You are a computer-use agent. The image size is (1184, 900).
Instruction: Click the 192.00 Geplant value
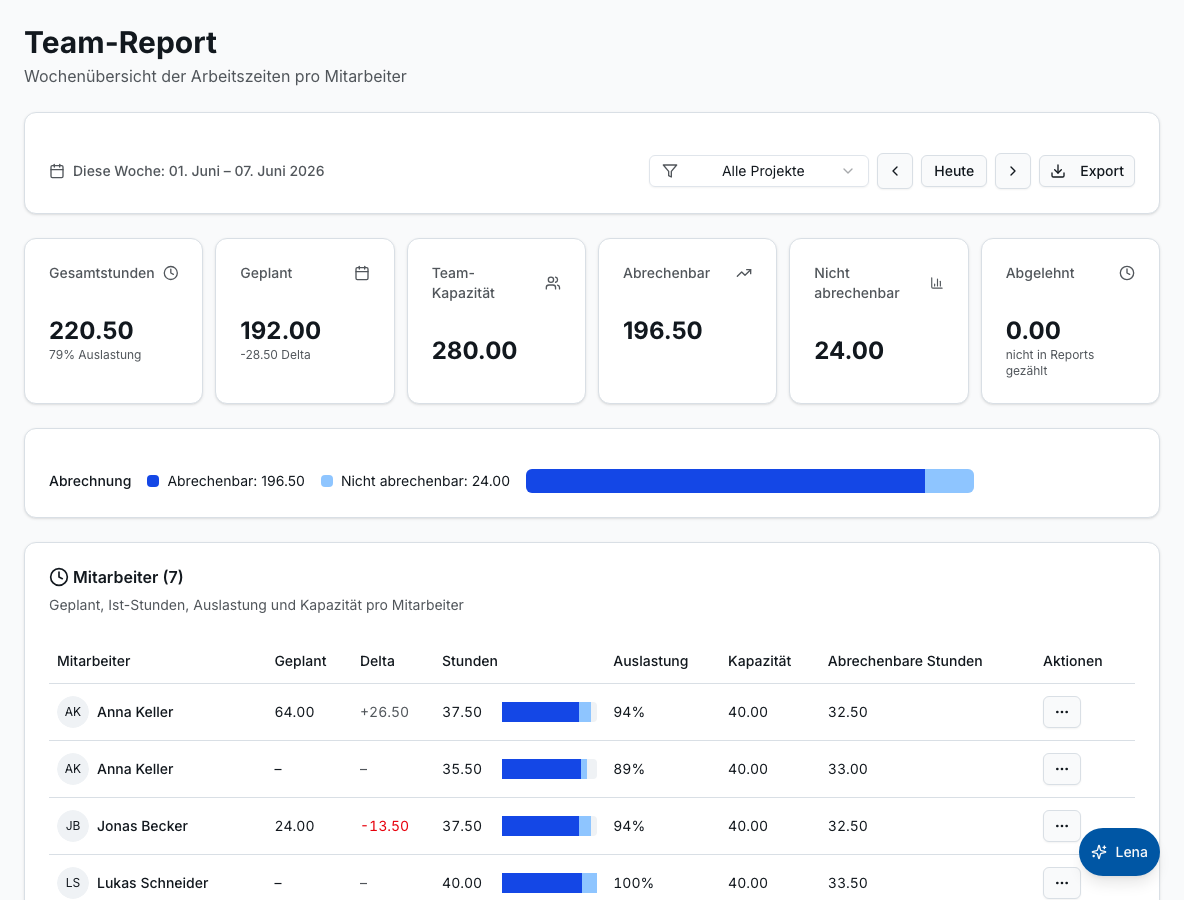(x=281, y=331)
